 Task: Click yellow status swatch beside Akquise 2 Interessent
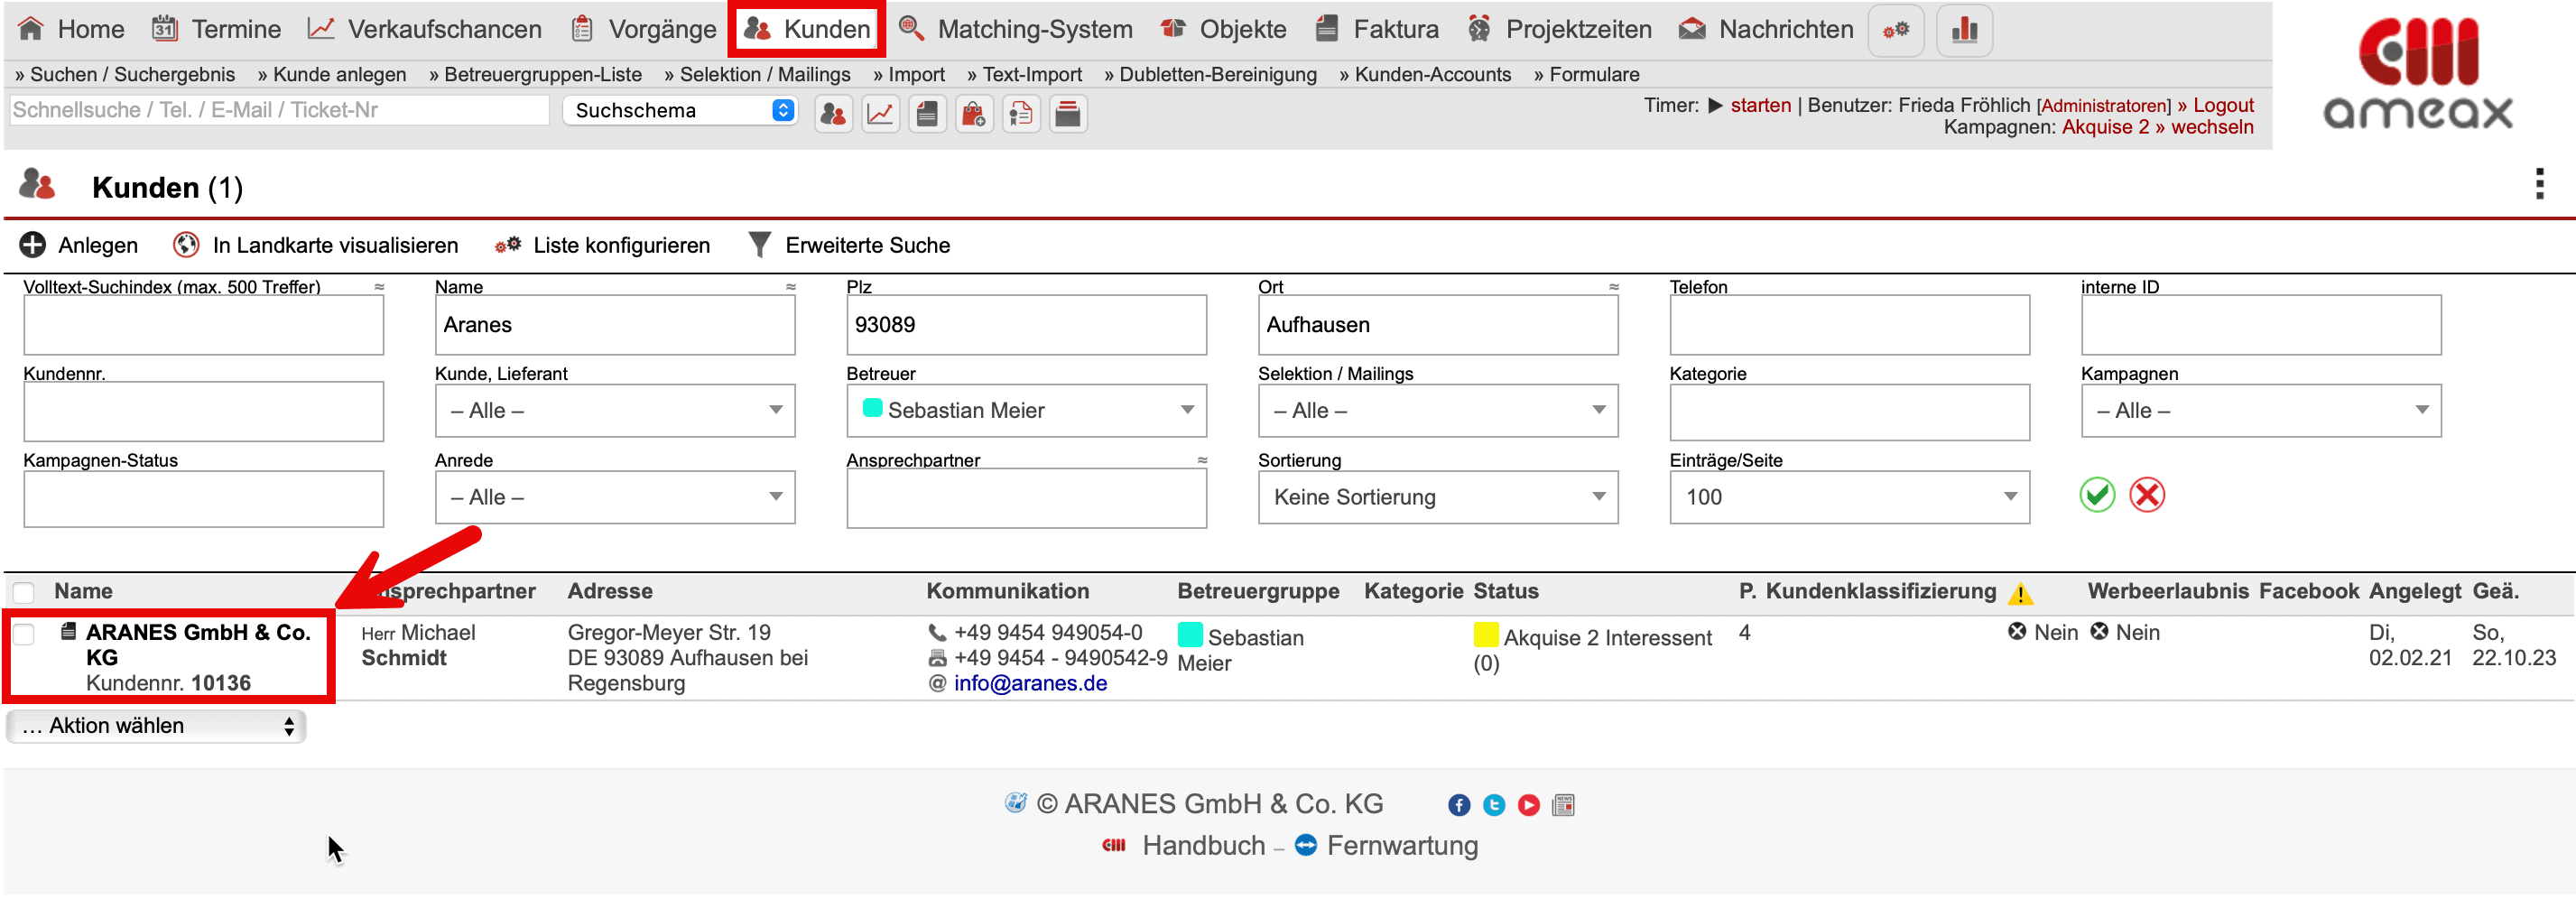tap(1485, 635)
